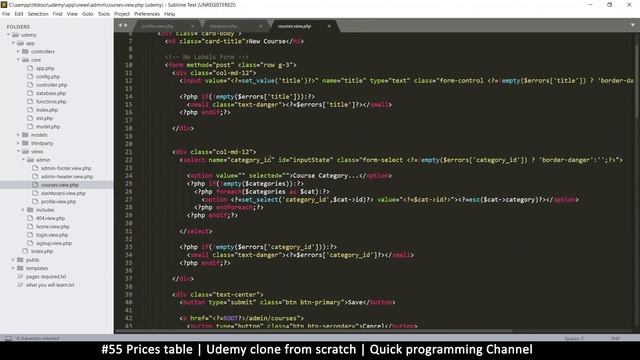The height and width of the screenshot is (360, 640).
Task: Expand the templates folder arrow
Action: [x=13, y=268]
